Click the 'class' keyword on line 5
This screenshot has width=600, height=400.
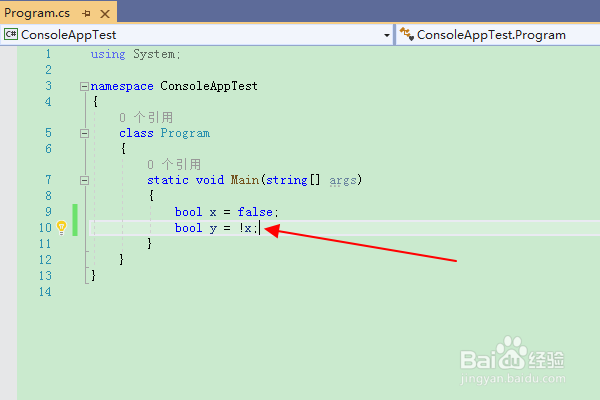(136, 133)
